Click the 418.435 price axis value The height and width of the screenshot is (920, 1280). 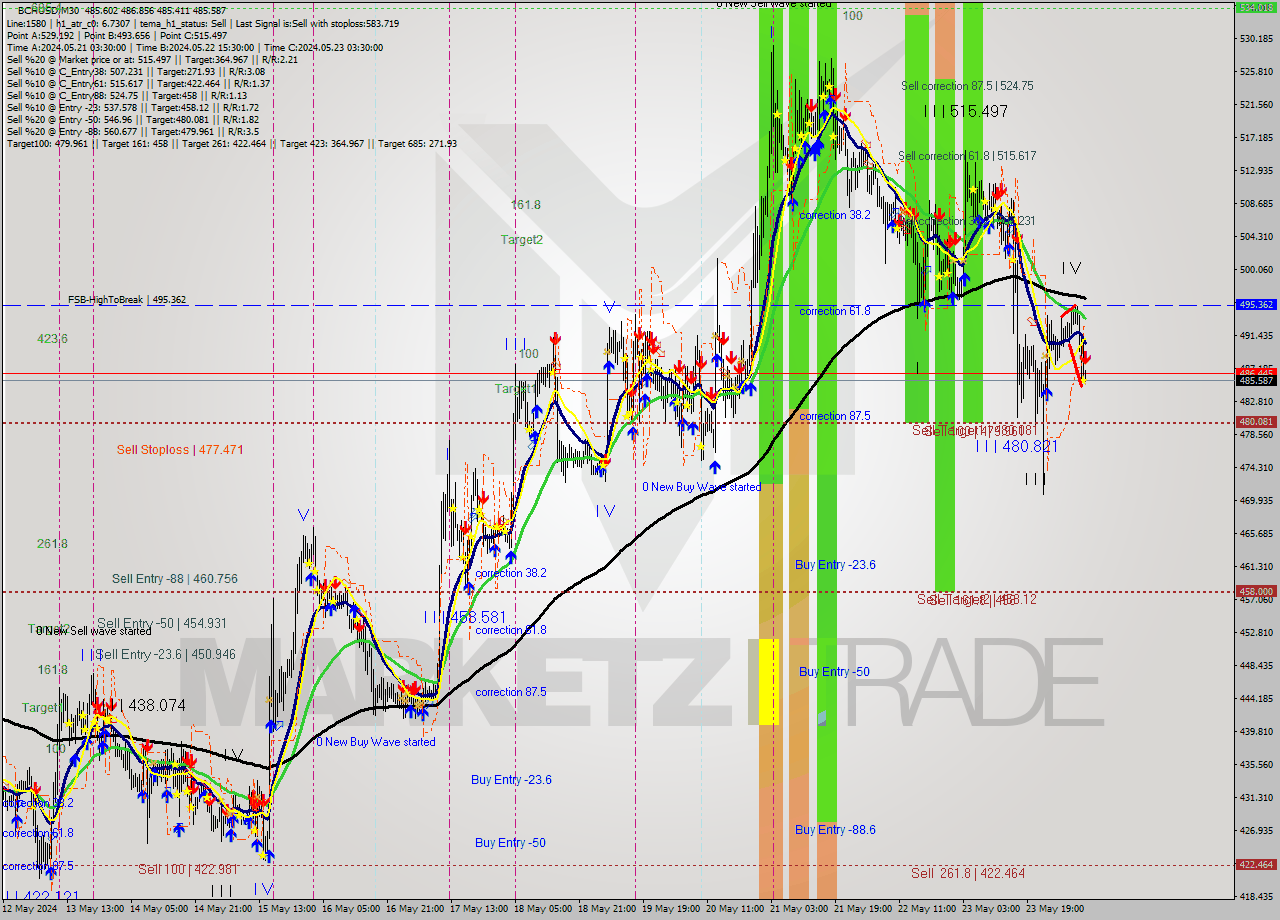pos(1256,897)
